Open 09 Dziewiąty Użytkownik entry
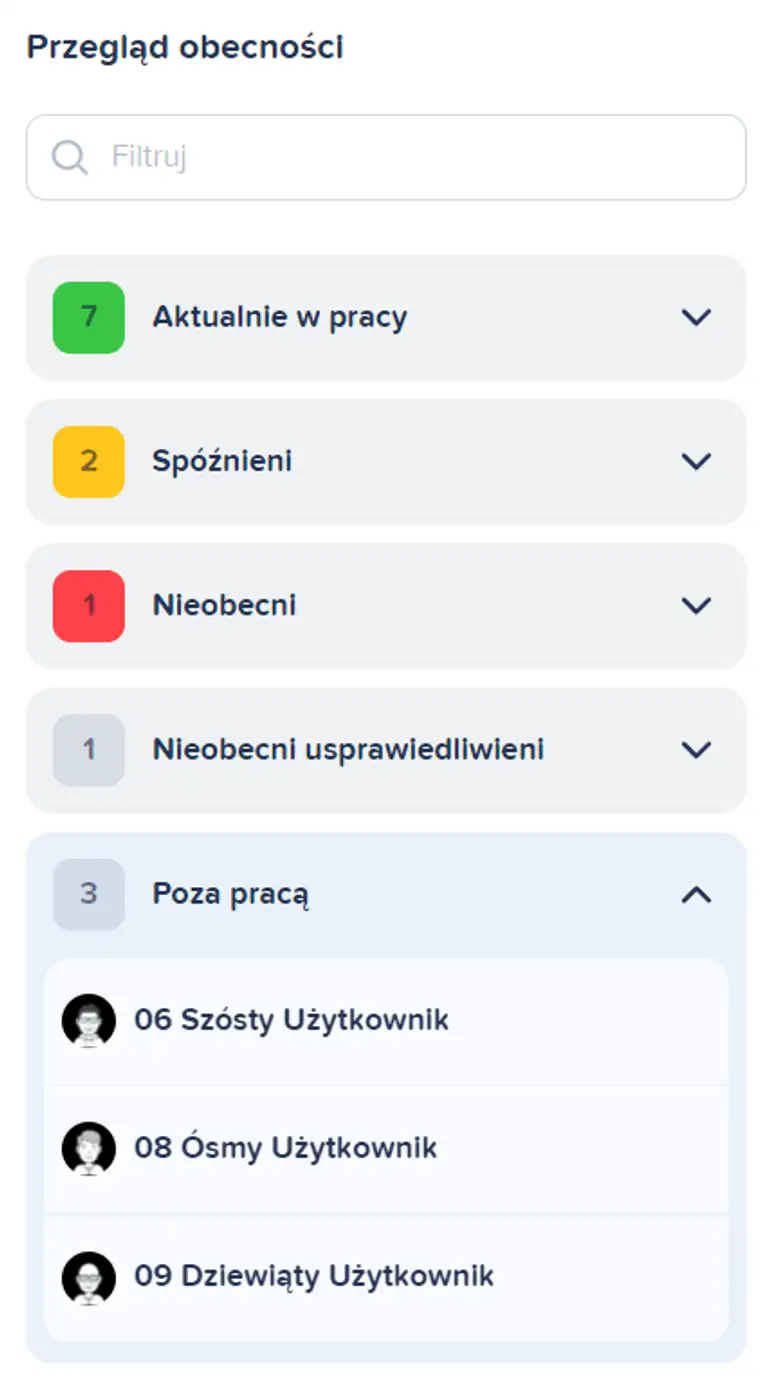 coord(314,1276)
